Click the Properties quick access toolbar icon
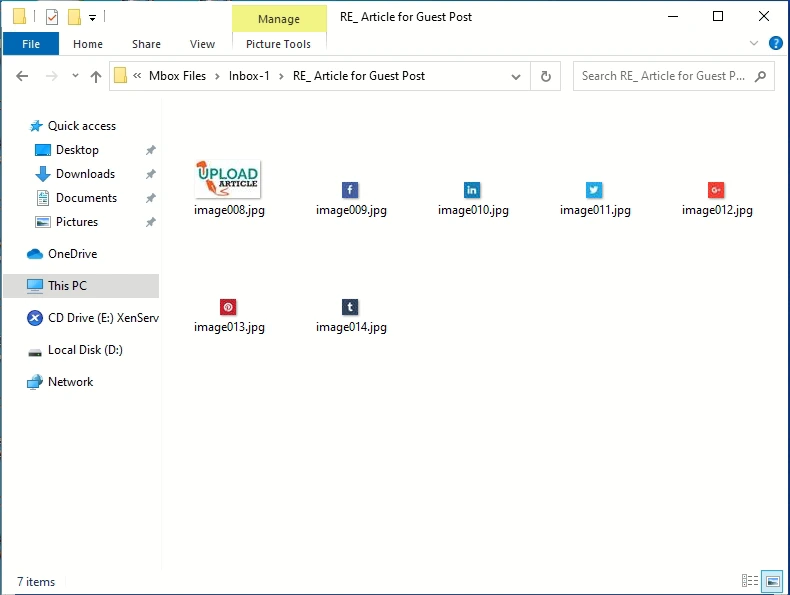790x595 pixels. coord(52,17)
